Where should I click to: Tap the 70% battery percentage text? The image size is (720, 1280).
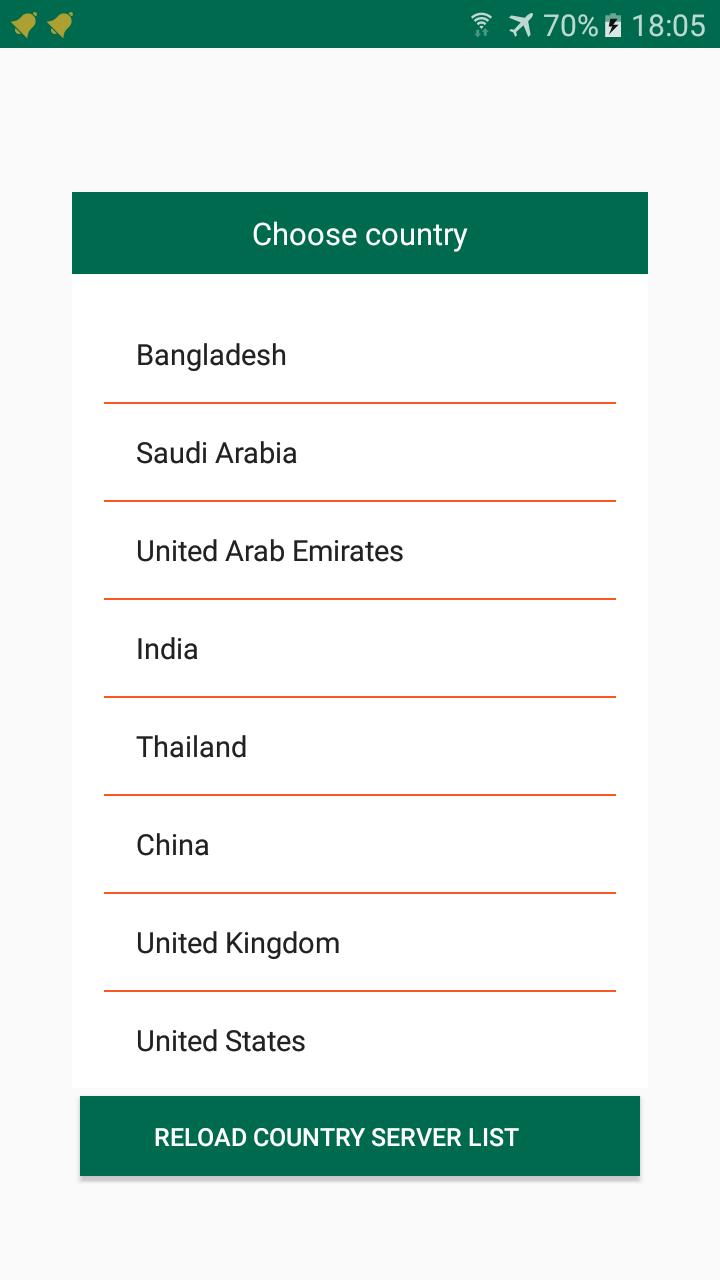point(570,25)
